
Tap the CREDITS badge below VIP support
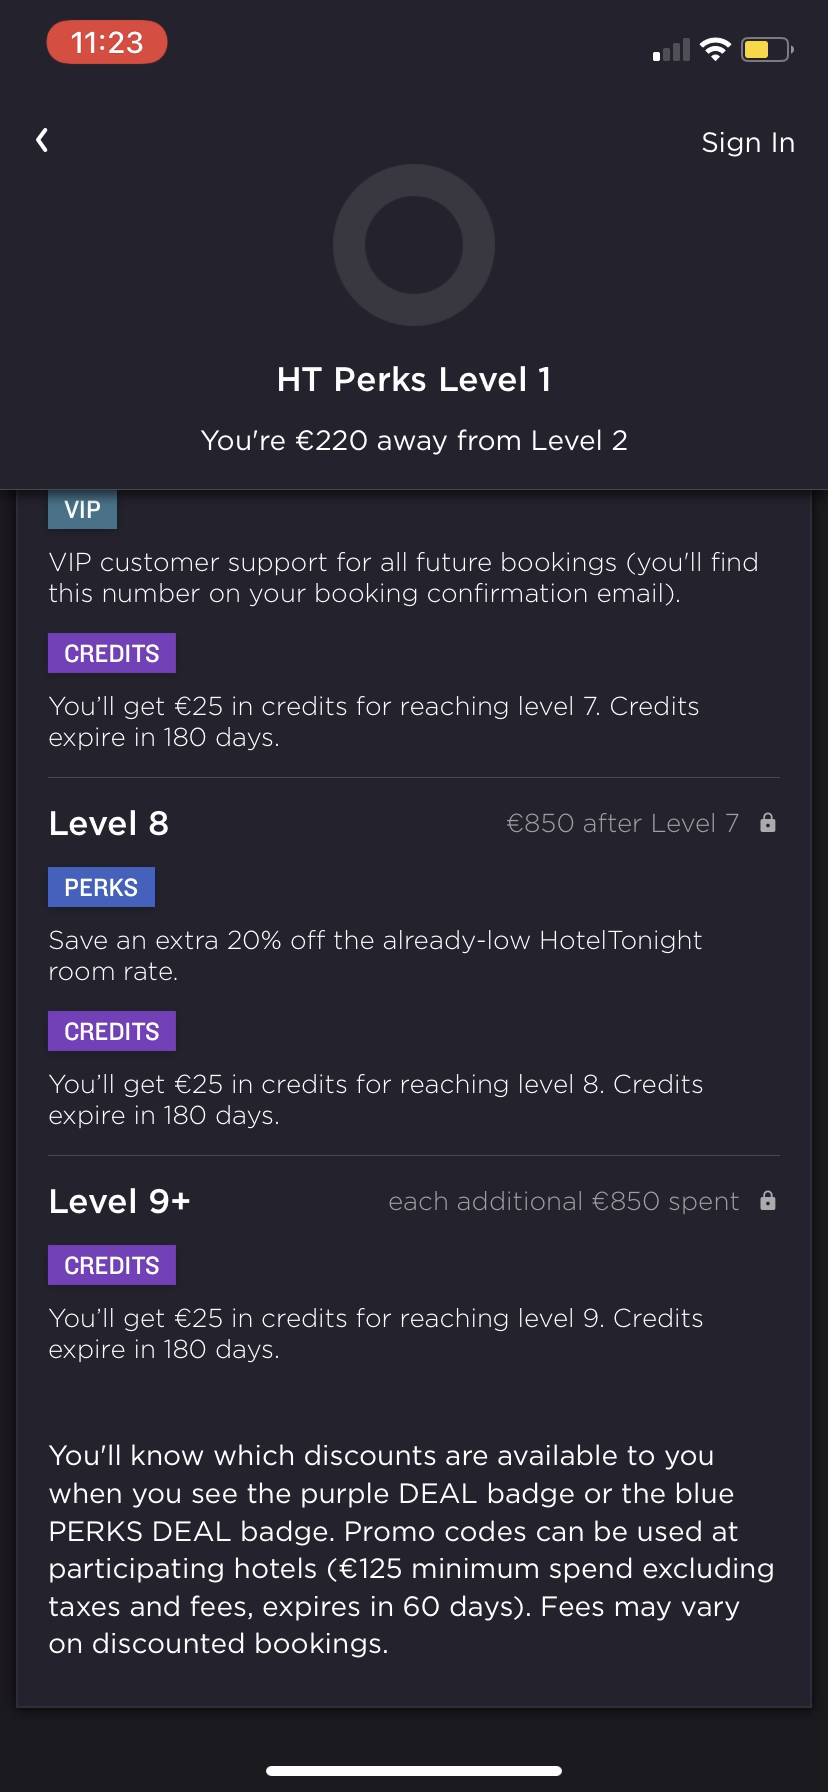[x=112, y=653]
